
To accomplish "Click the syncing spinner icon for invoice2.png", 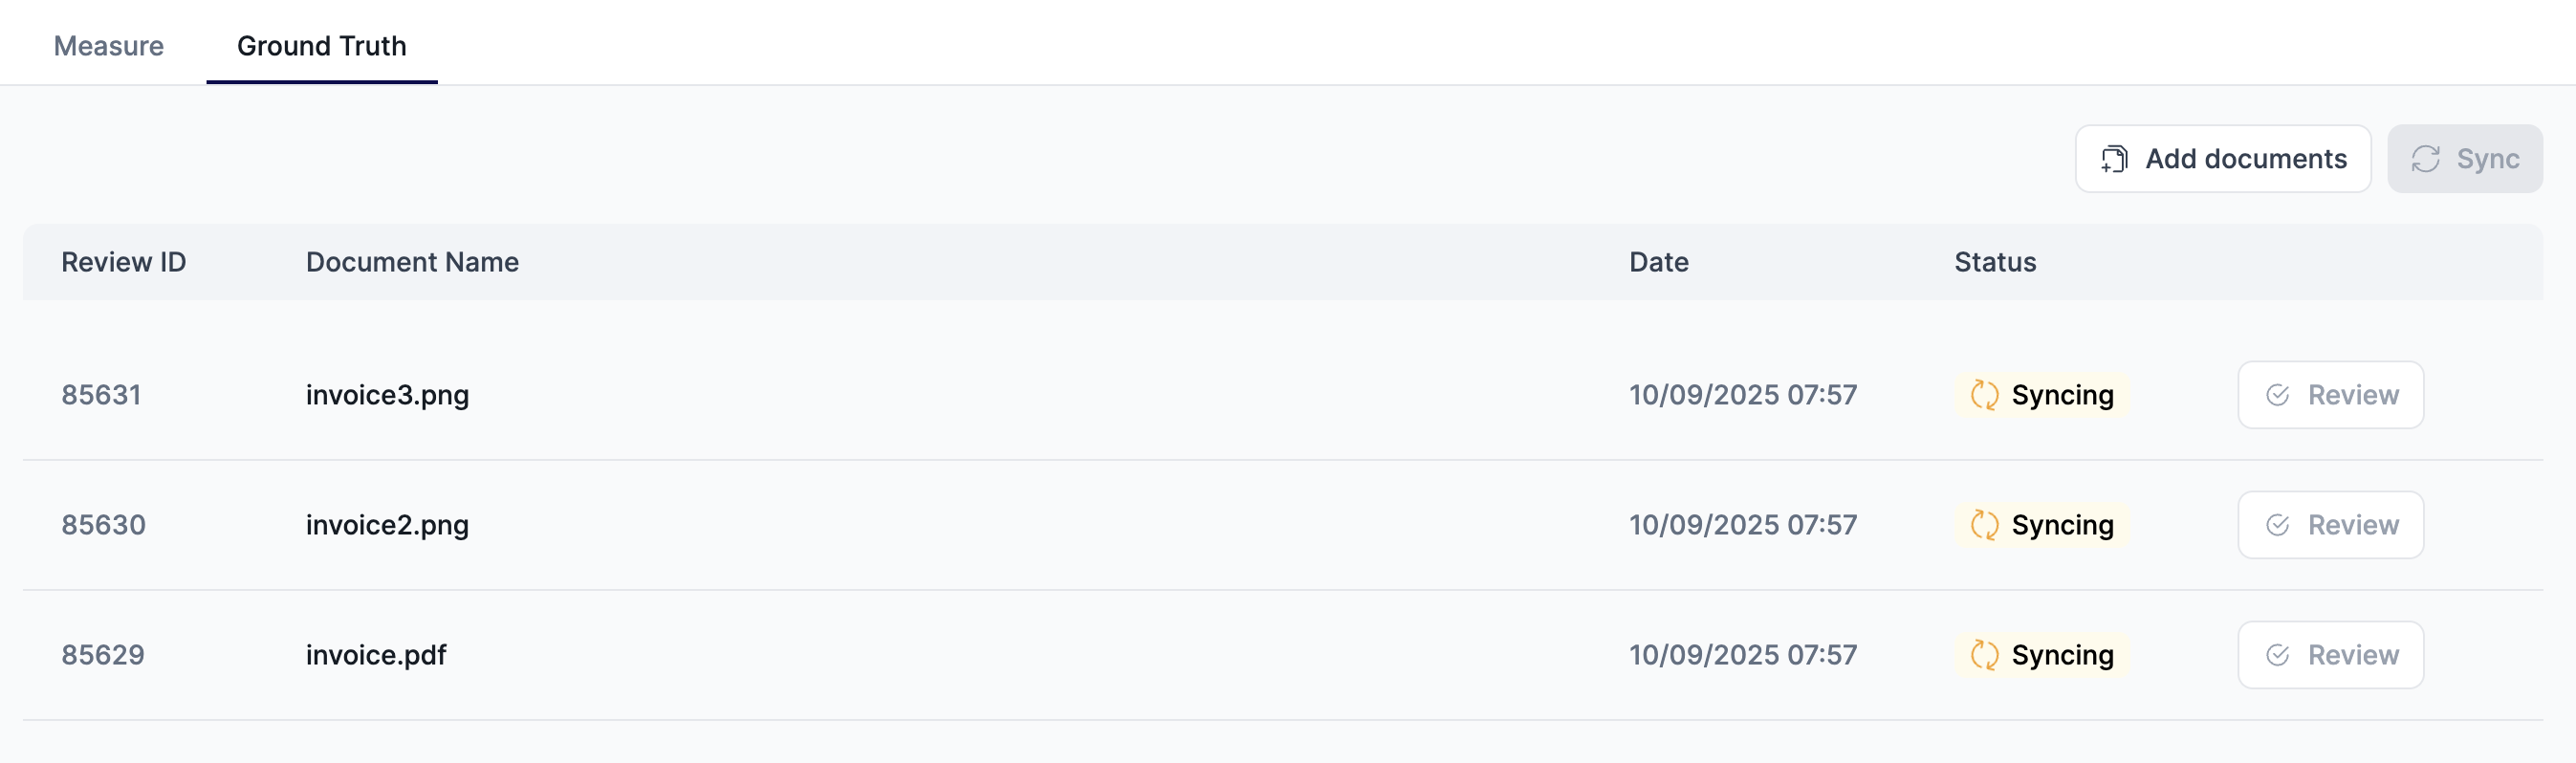I will click(1984, 525).
